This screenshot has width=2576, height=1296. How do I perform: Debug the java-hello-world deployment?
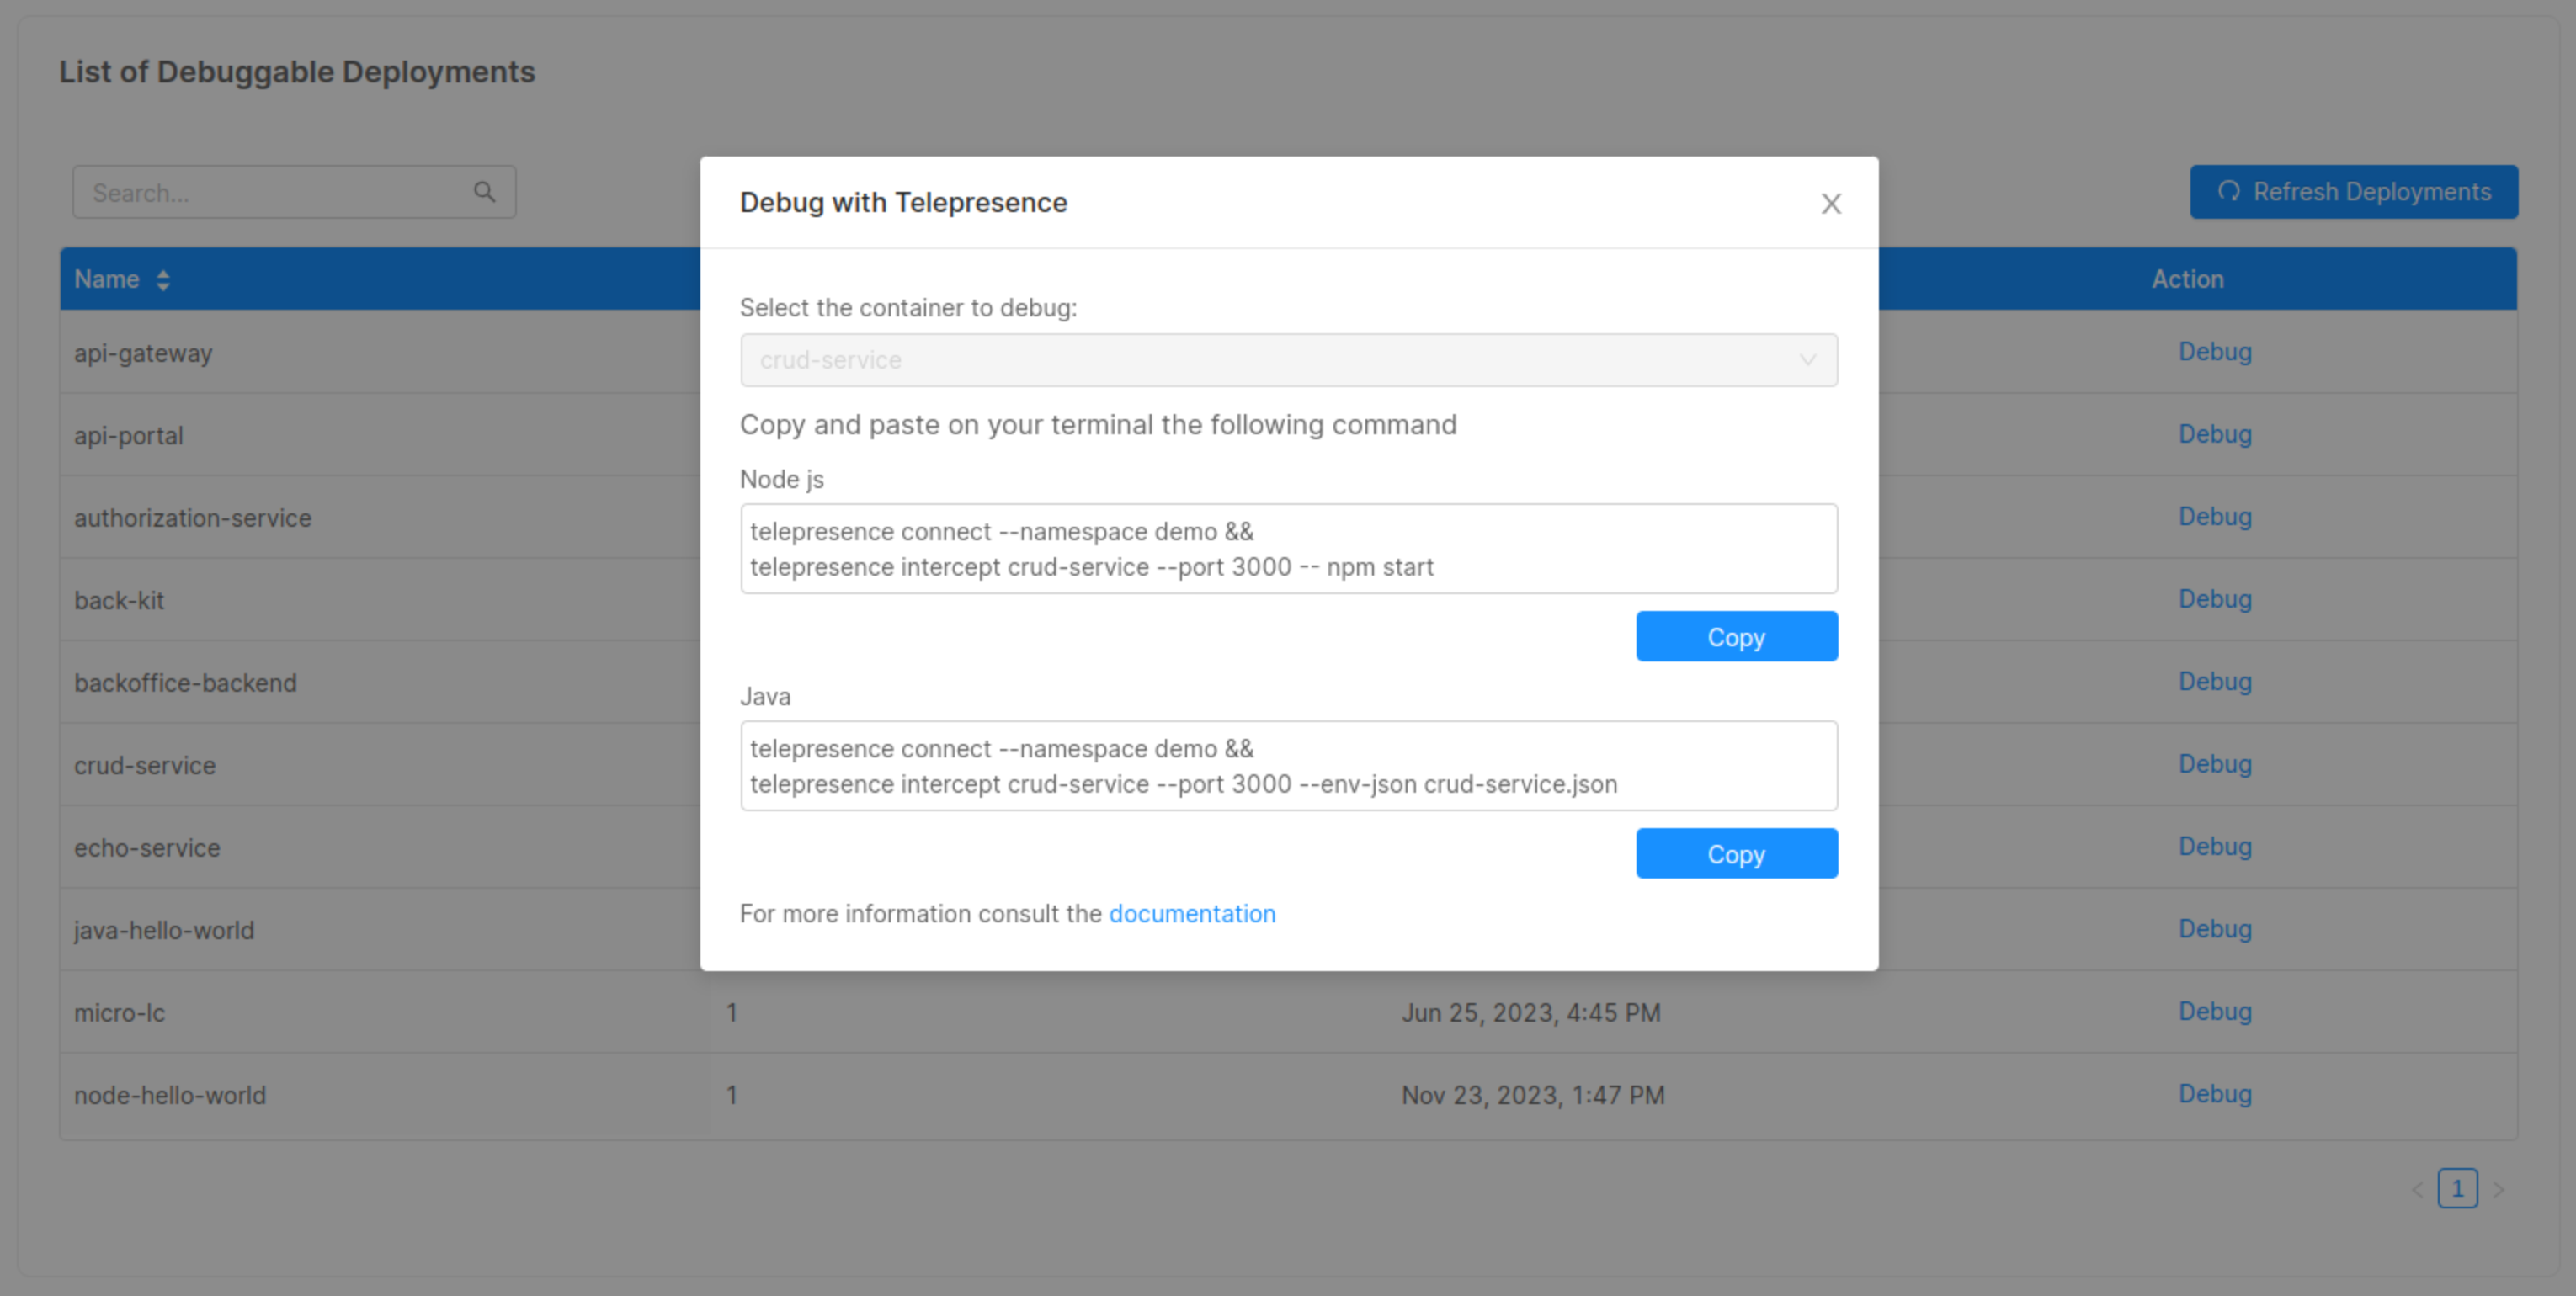[x=2214, y=929]
